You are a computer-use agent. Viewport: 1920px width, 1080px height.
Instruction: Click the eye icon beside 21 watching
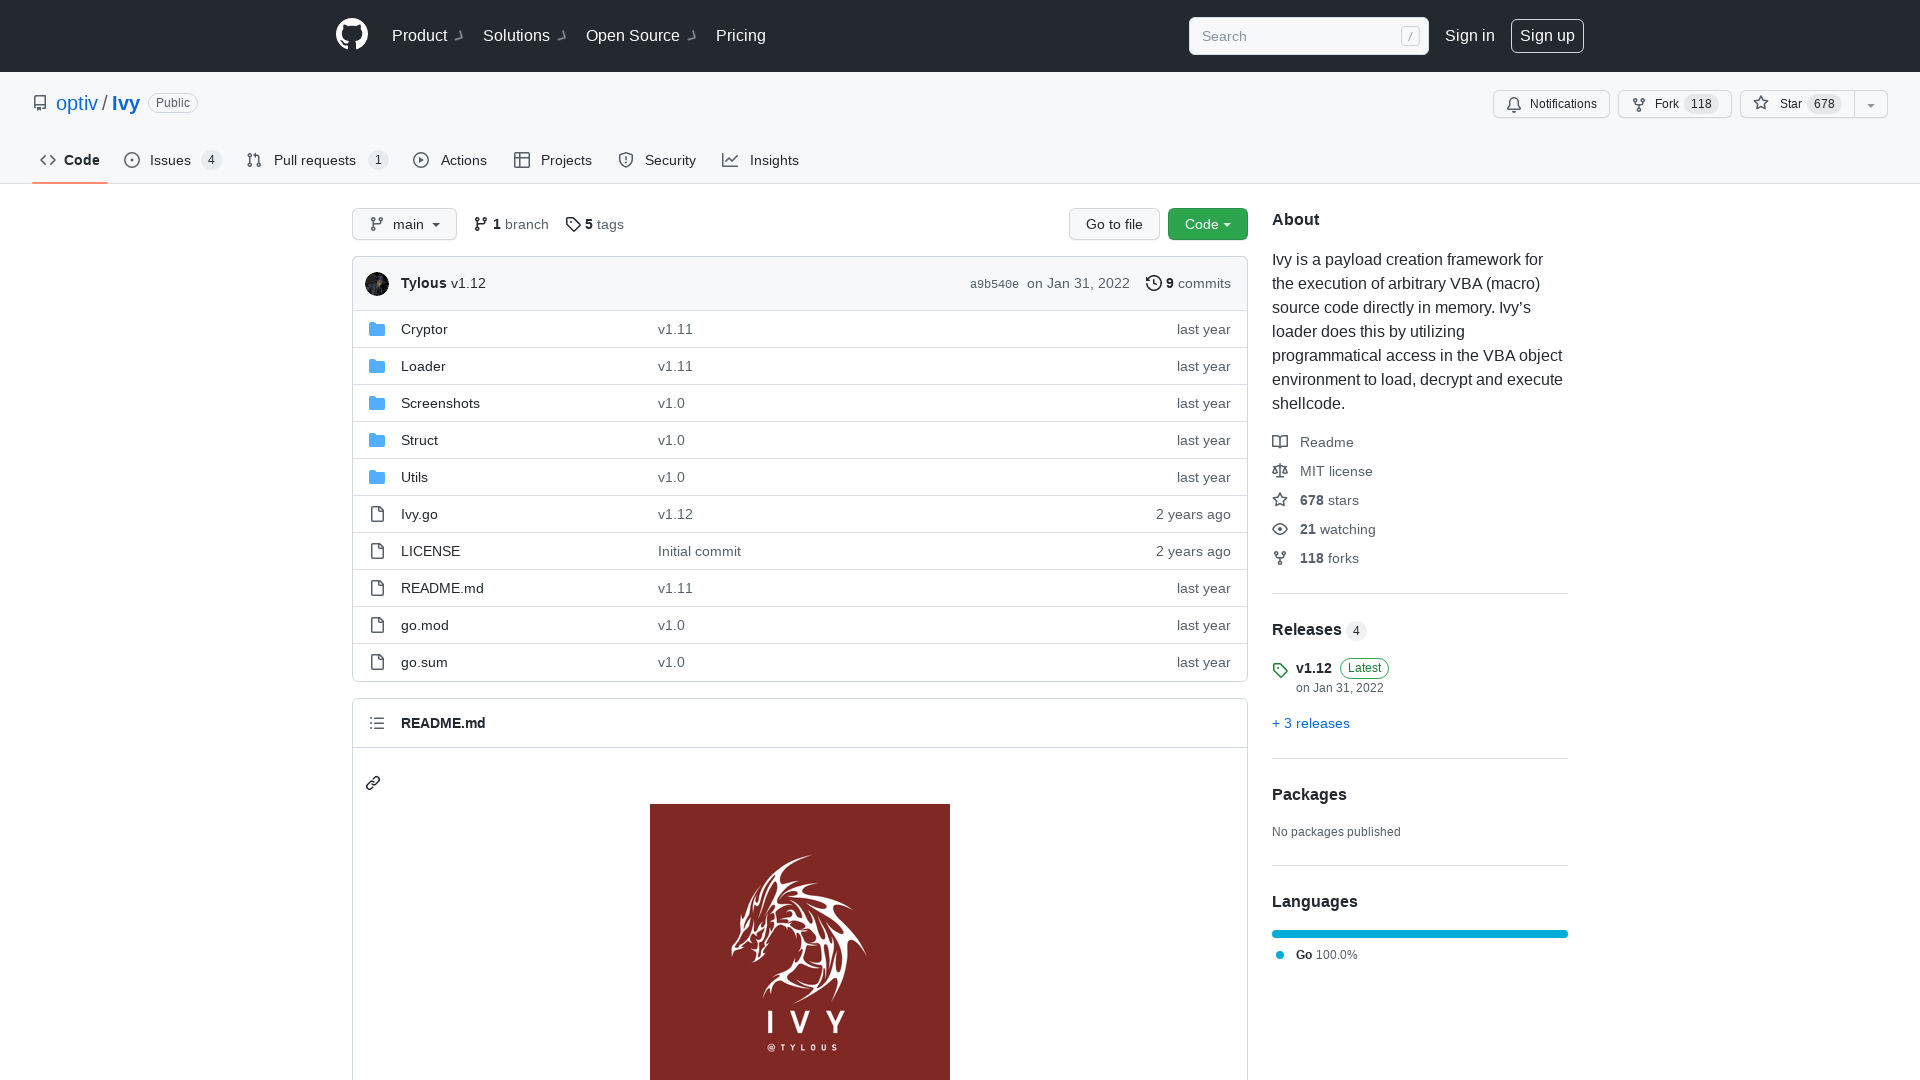coord(1280,529)
